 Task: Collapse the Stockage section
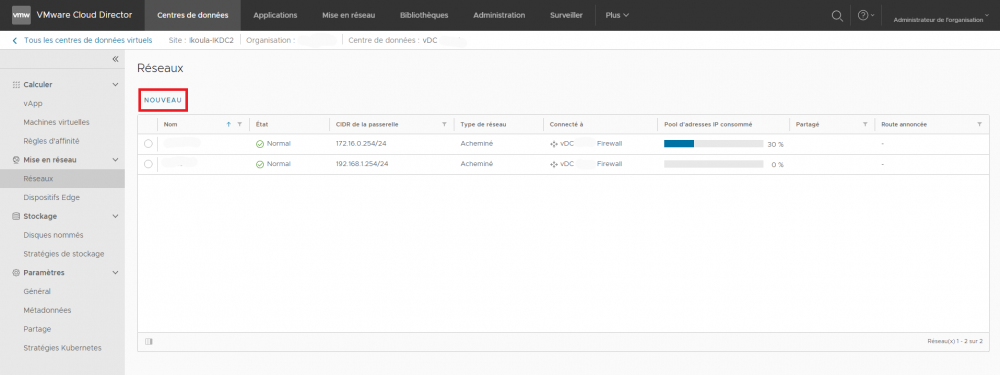pyautogui.click(x=115, y=216)
